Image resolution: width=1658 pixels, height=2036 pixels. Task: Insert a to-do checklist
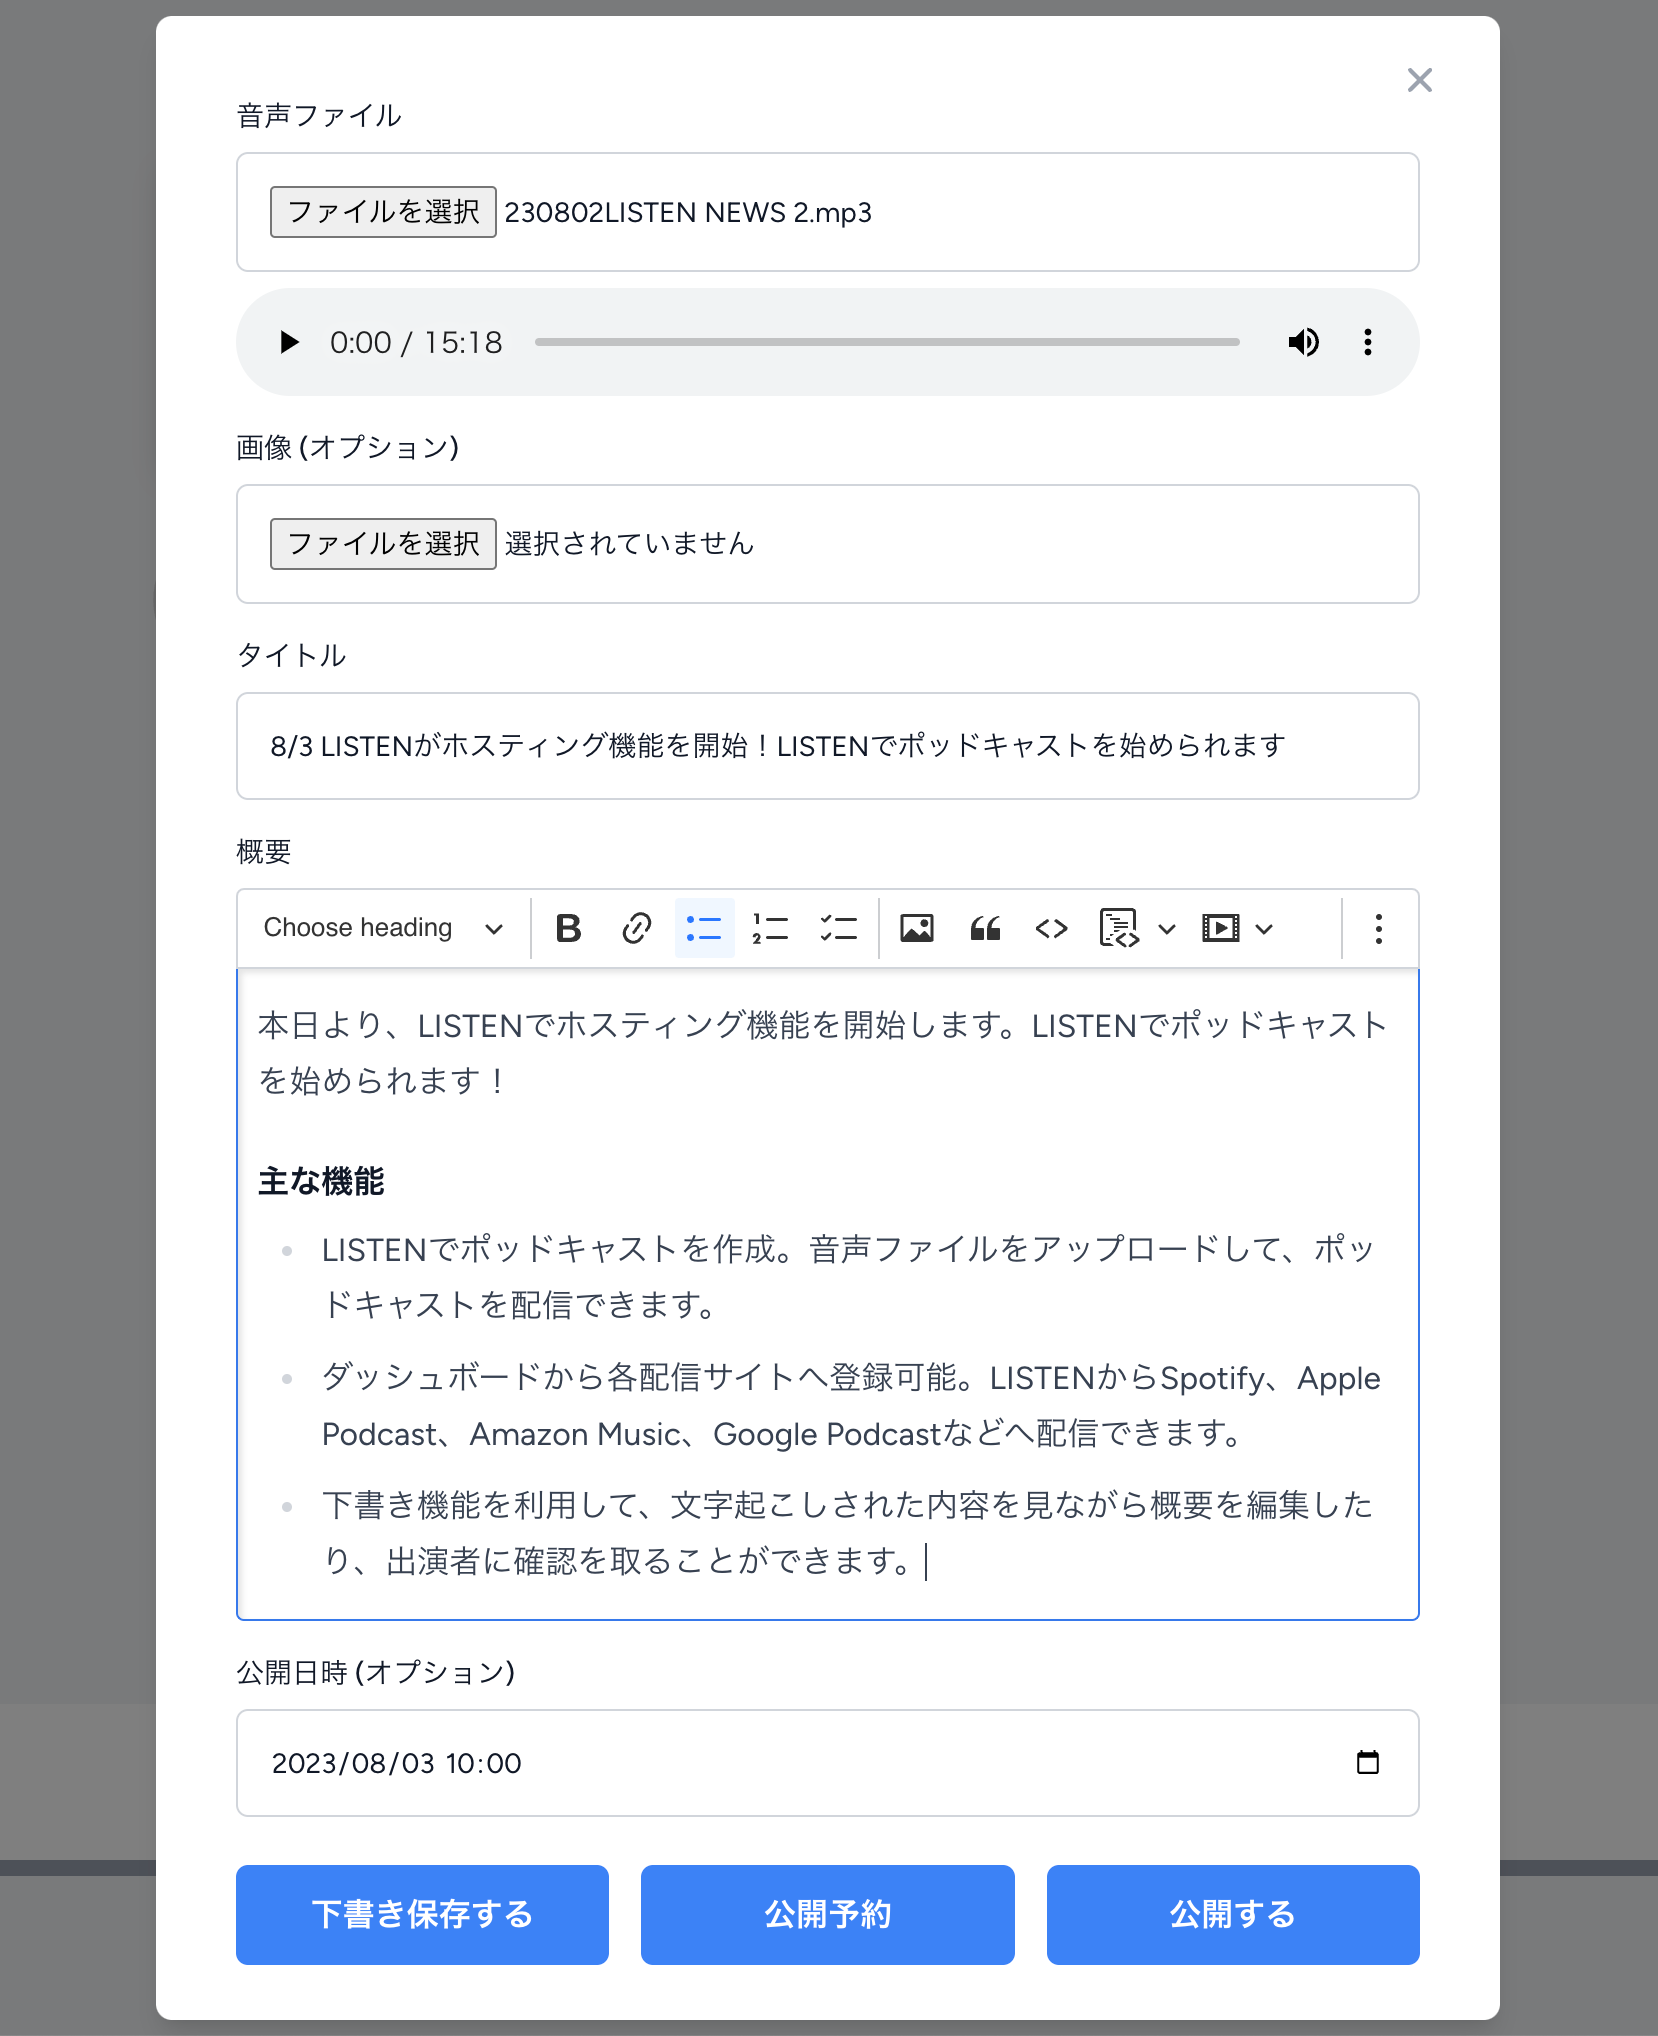839,929
